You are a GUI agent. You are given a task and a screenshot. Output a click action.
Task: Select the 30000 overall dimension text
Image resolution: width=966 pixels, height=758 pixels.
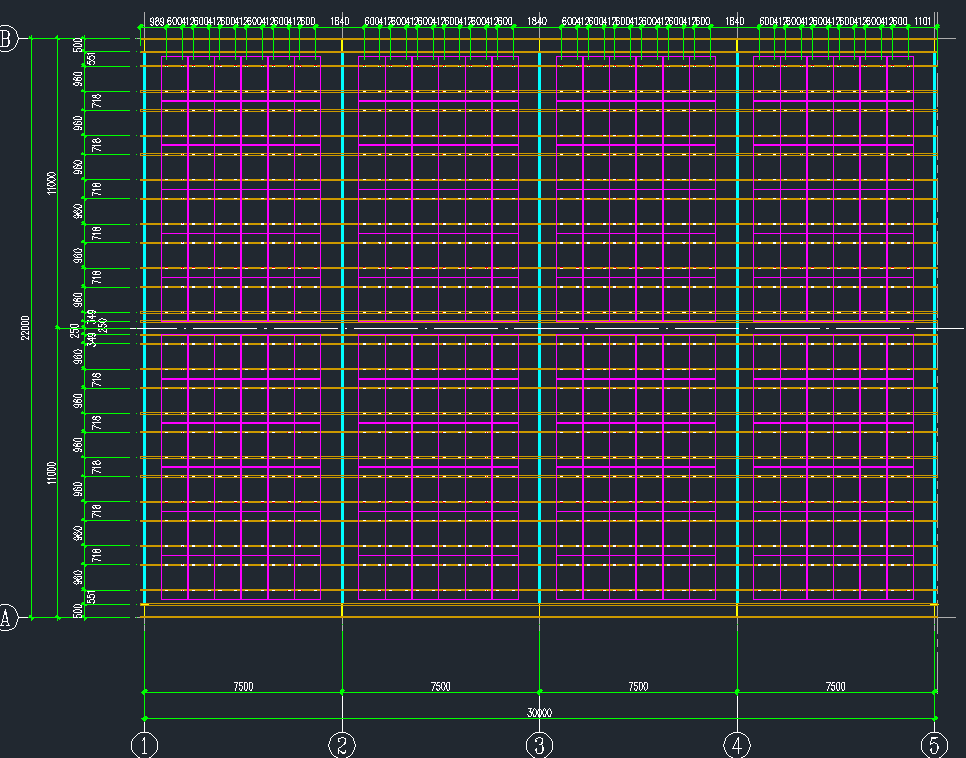[540, 712]
